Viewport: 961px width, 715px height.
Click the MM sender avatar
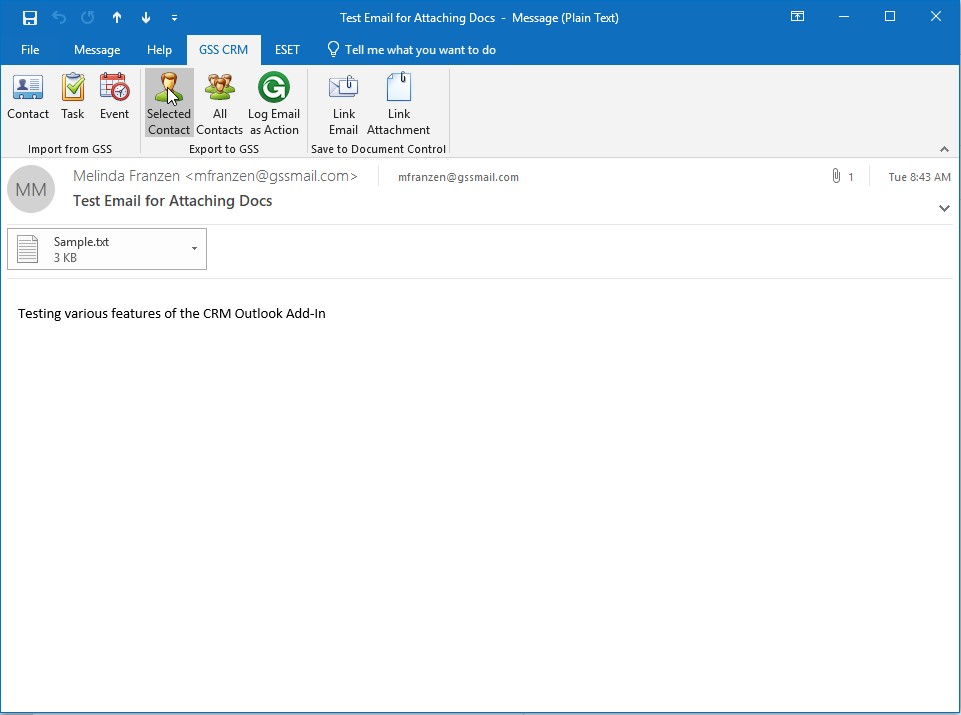[x=31, y=189]
